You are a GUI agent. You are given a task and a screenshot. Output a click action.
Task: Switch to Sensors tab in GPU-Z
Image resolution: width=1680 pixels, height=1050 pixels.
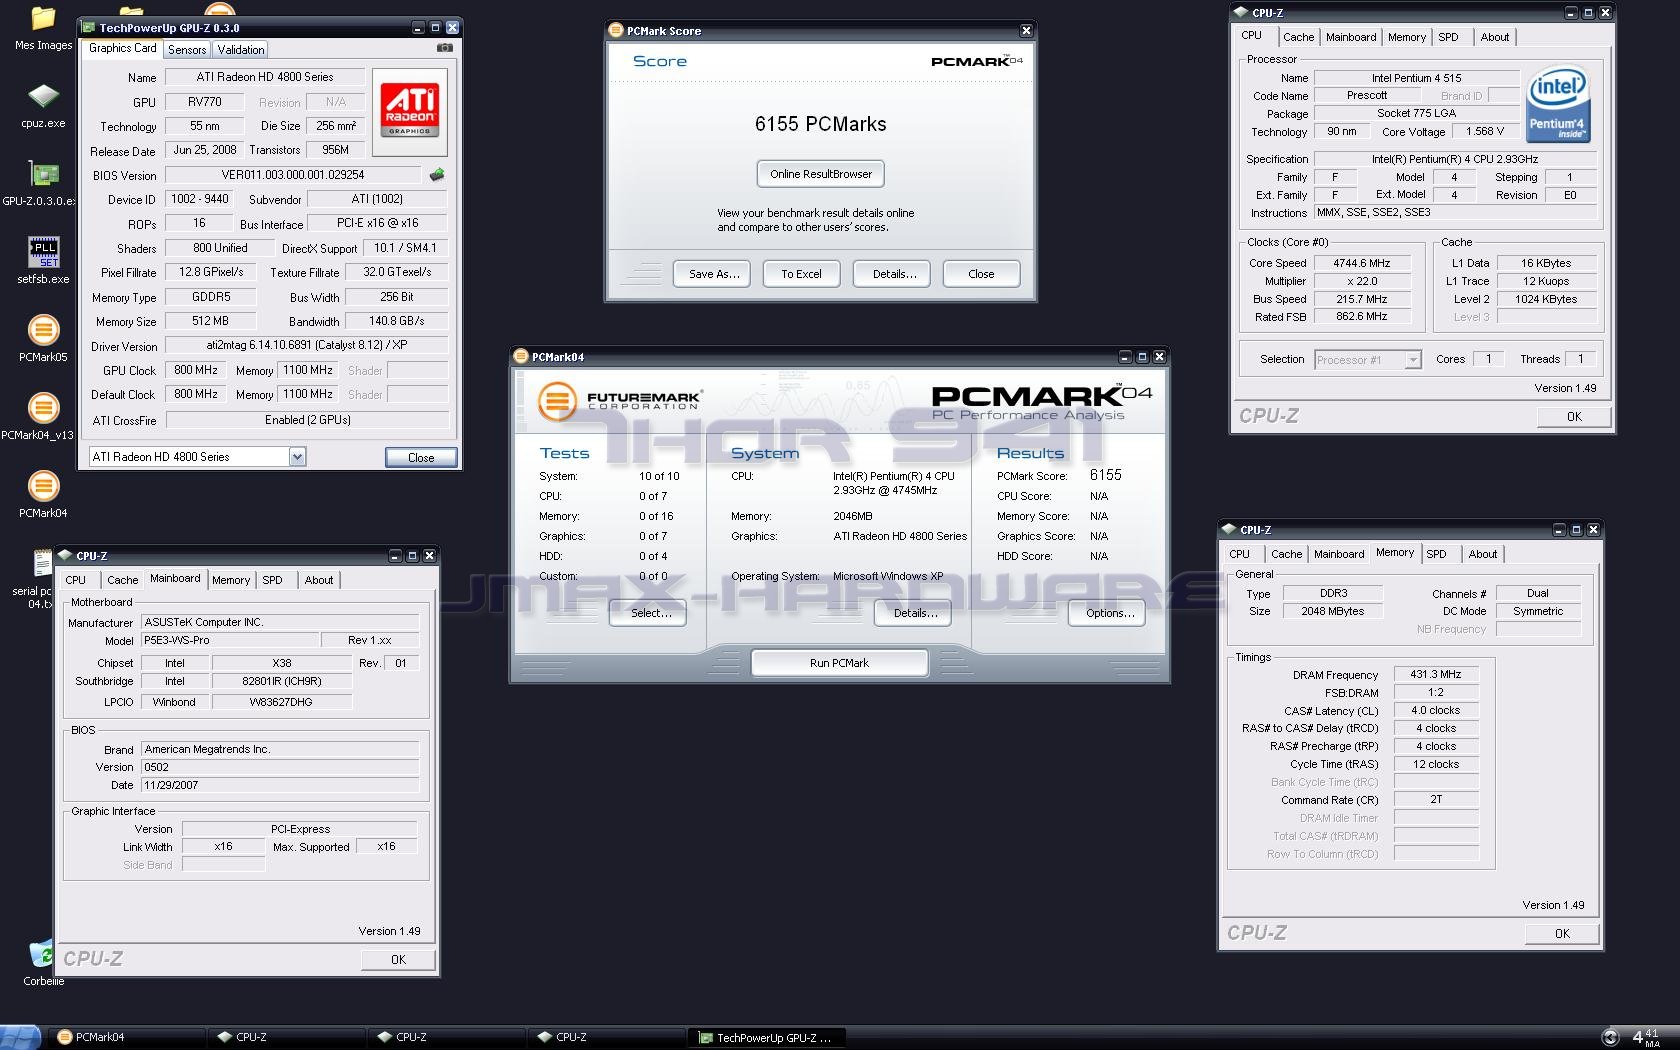187,49
